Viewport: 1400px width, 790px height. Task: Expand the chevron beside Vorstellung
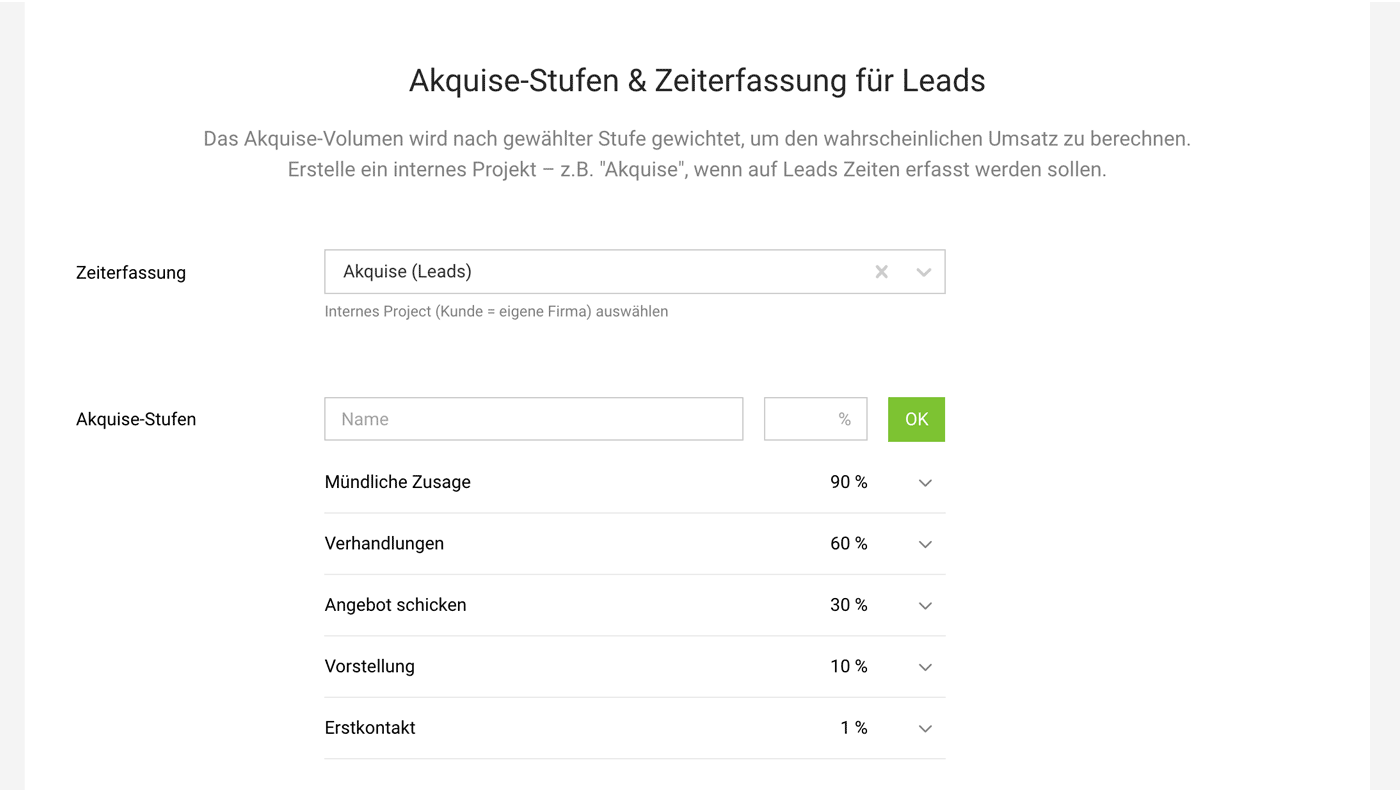point(925,667)
